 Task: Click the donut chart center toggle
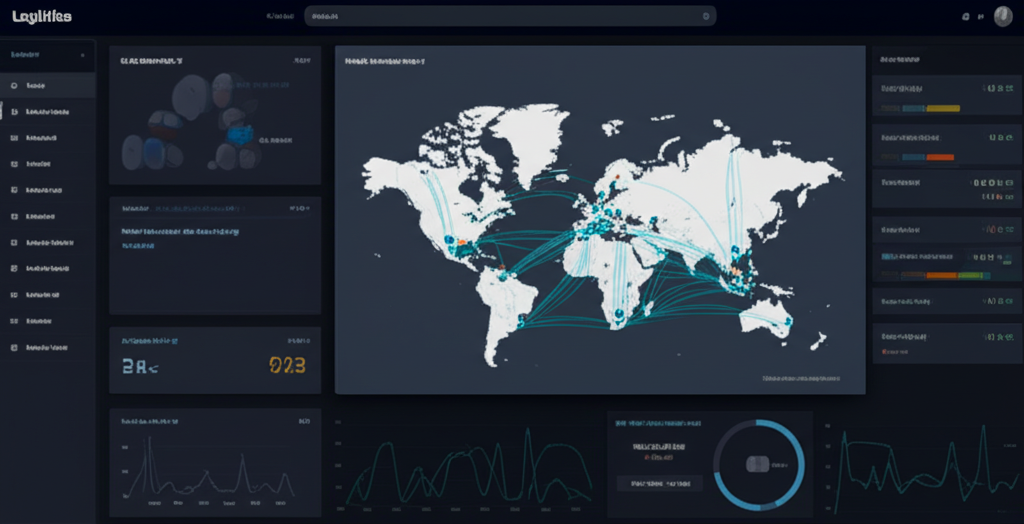click(x=758, y=464)
